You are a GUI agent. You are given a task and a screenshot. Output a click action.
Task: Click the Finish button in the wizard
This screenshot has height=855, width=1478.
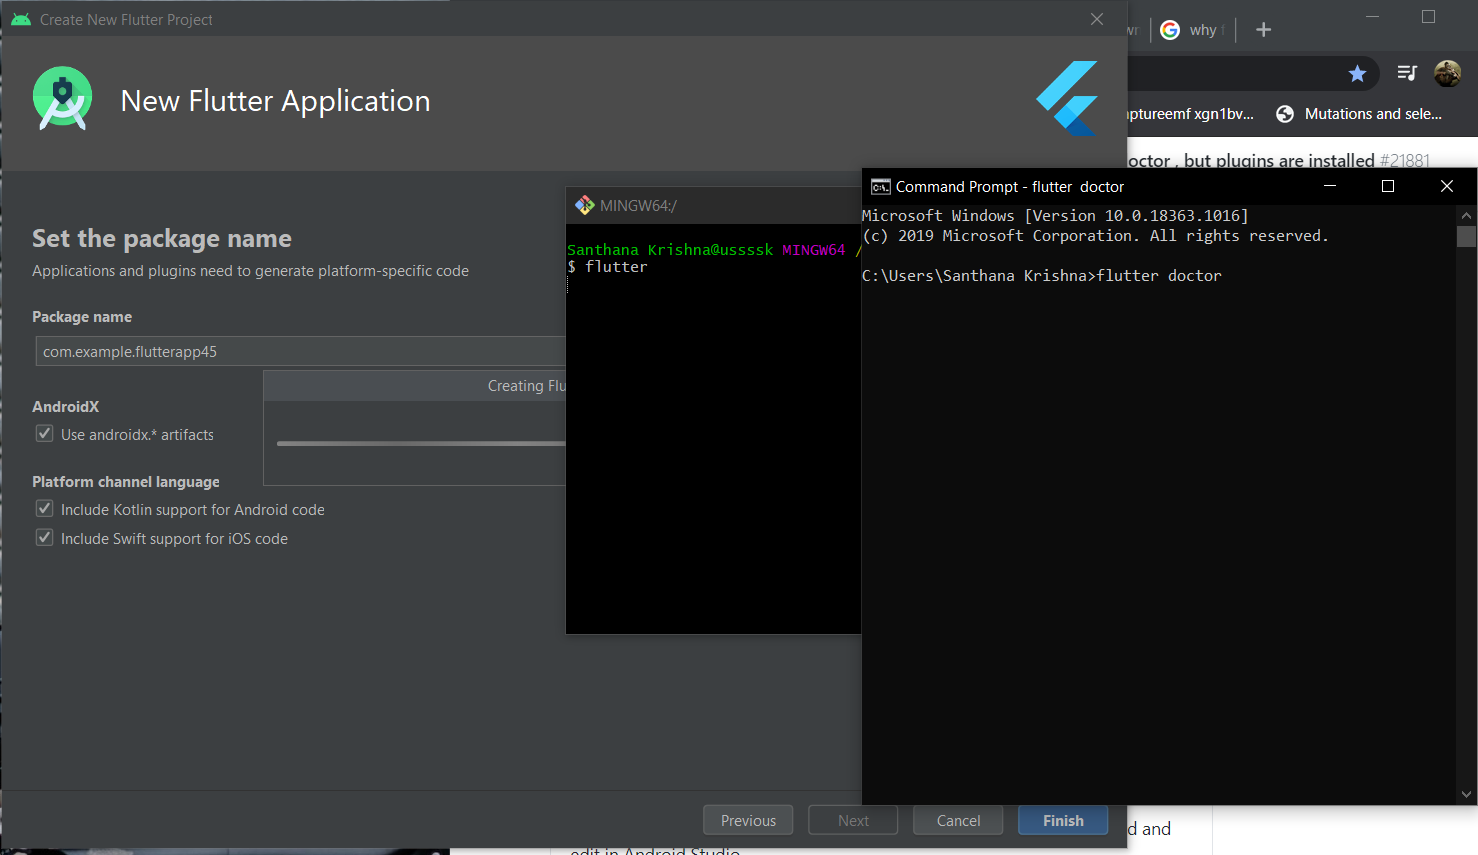[x=1062, y=820]
